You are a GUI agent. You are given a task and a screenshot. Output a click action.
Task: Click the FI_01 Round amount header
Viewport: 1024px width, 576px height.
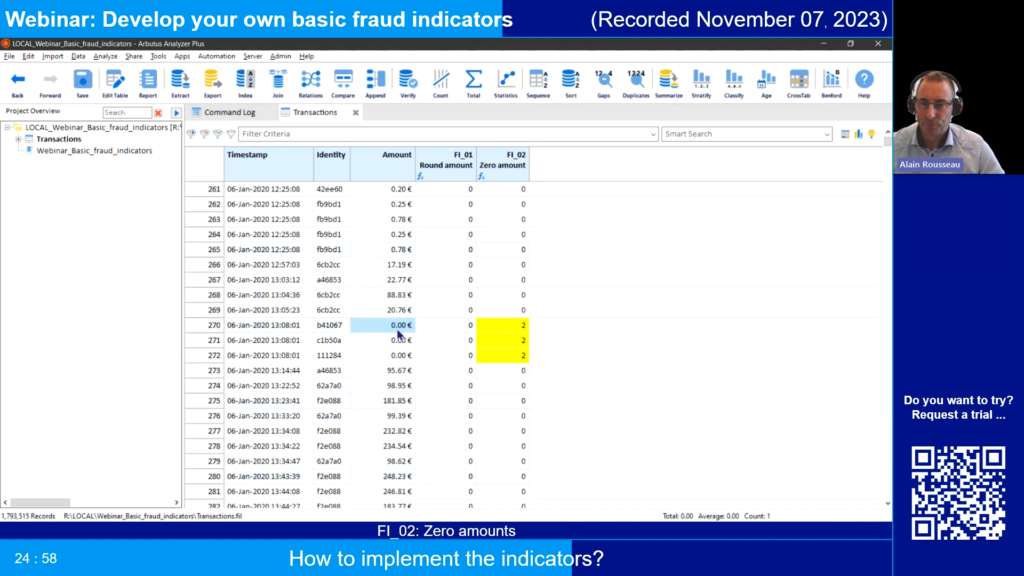pyautogui.click(x=446, y=164)
